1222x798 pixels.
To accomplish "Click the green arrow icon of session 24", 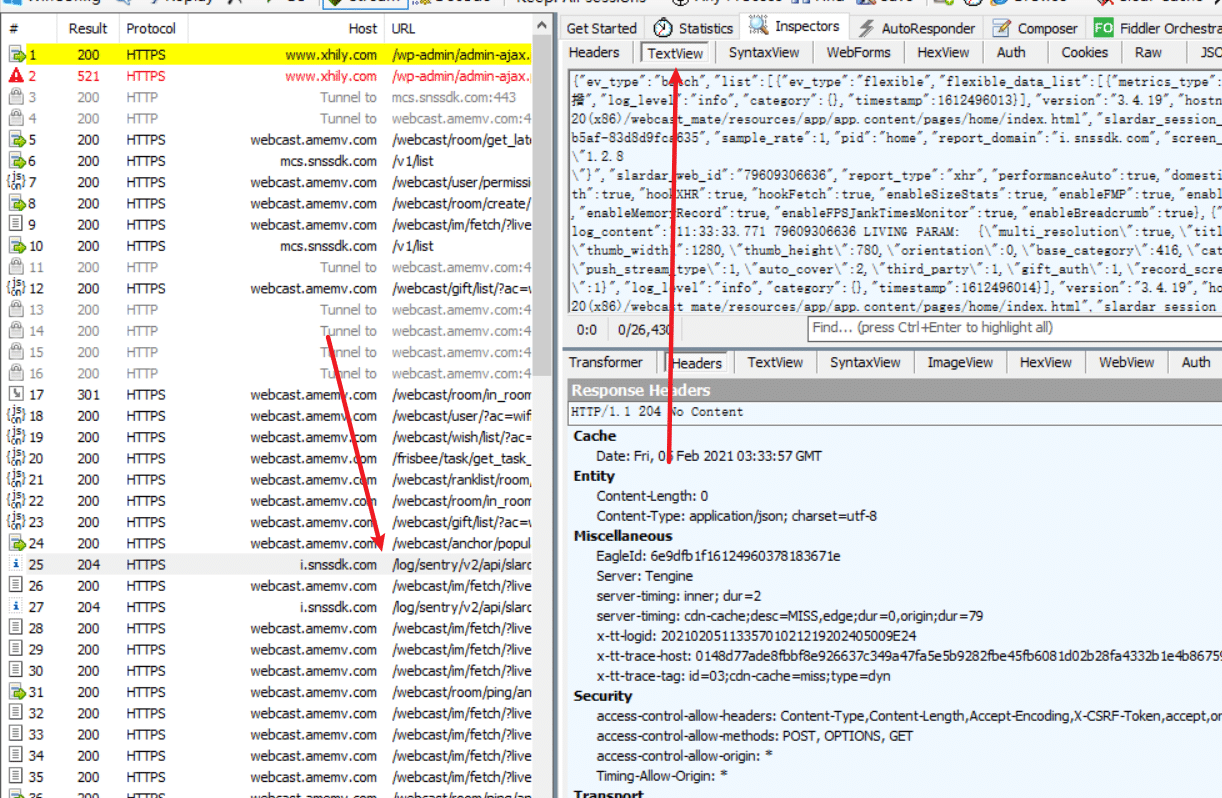I will 16,543.
